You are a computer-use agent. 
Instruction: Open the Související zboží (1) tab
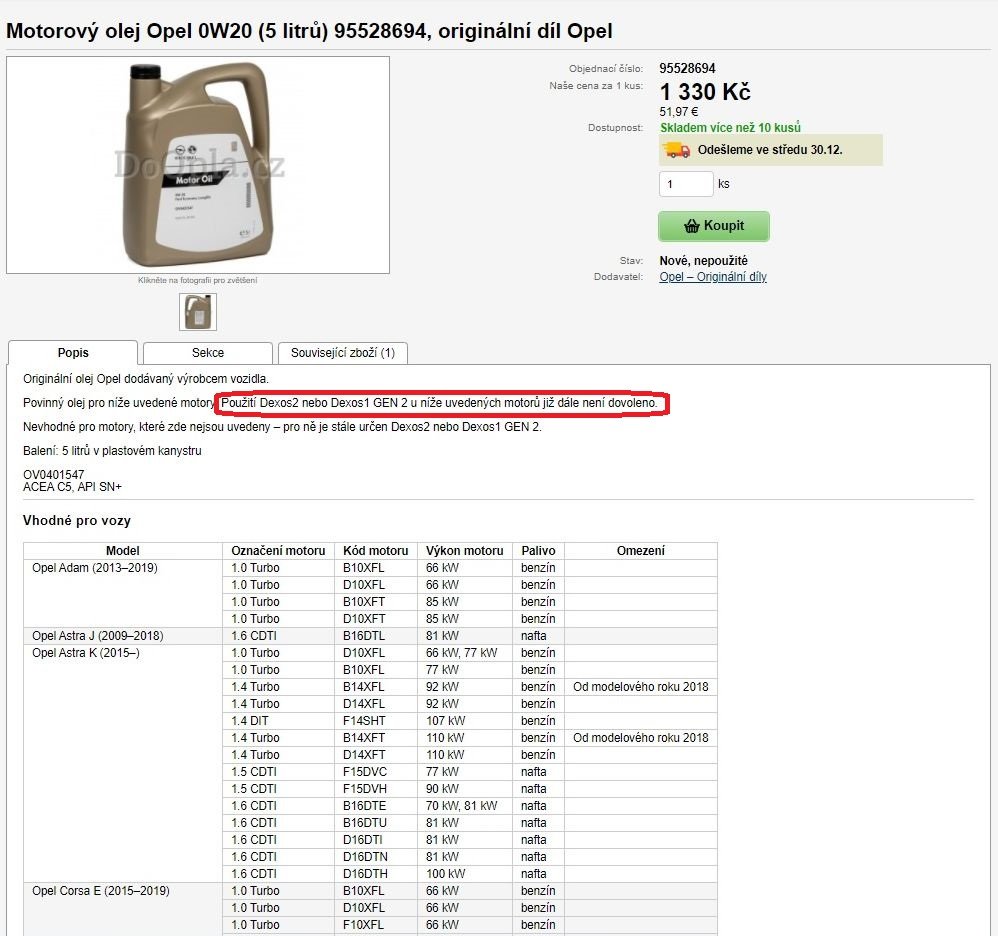(x=342, y=353)
